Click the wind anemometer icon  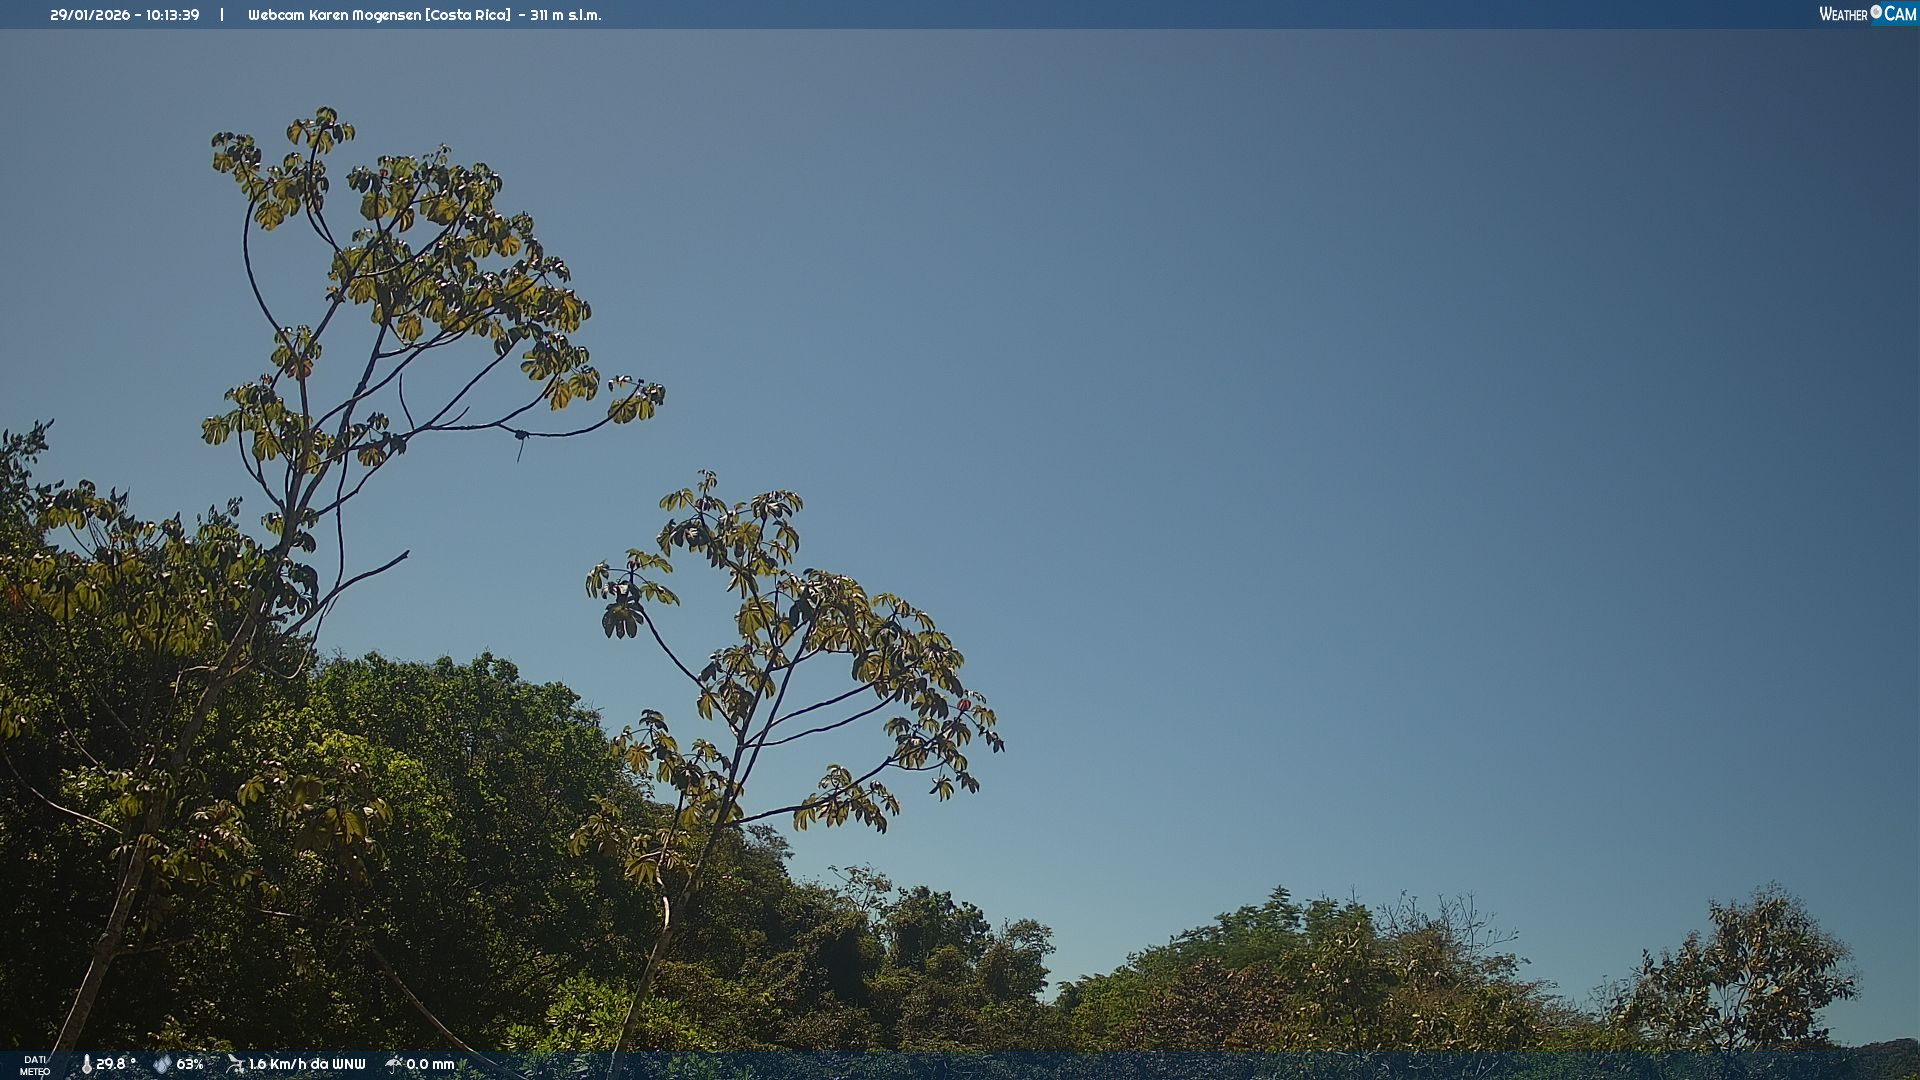[235, 1064]
